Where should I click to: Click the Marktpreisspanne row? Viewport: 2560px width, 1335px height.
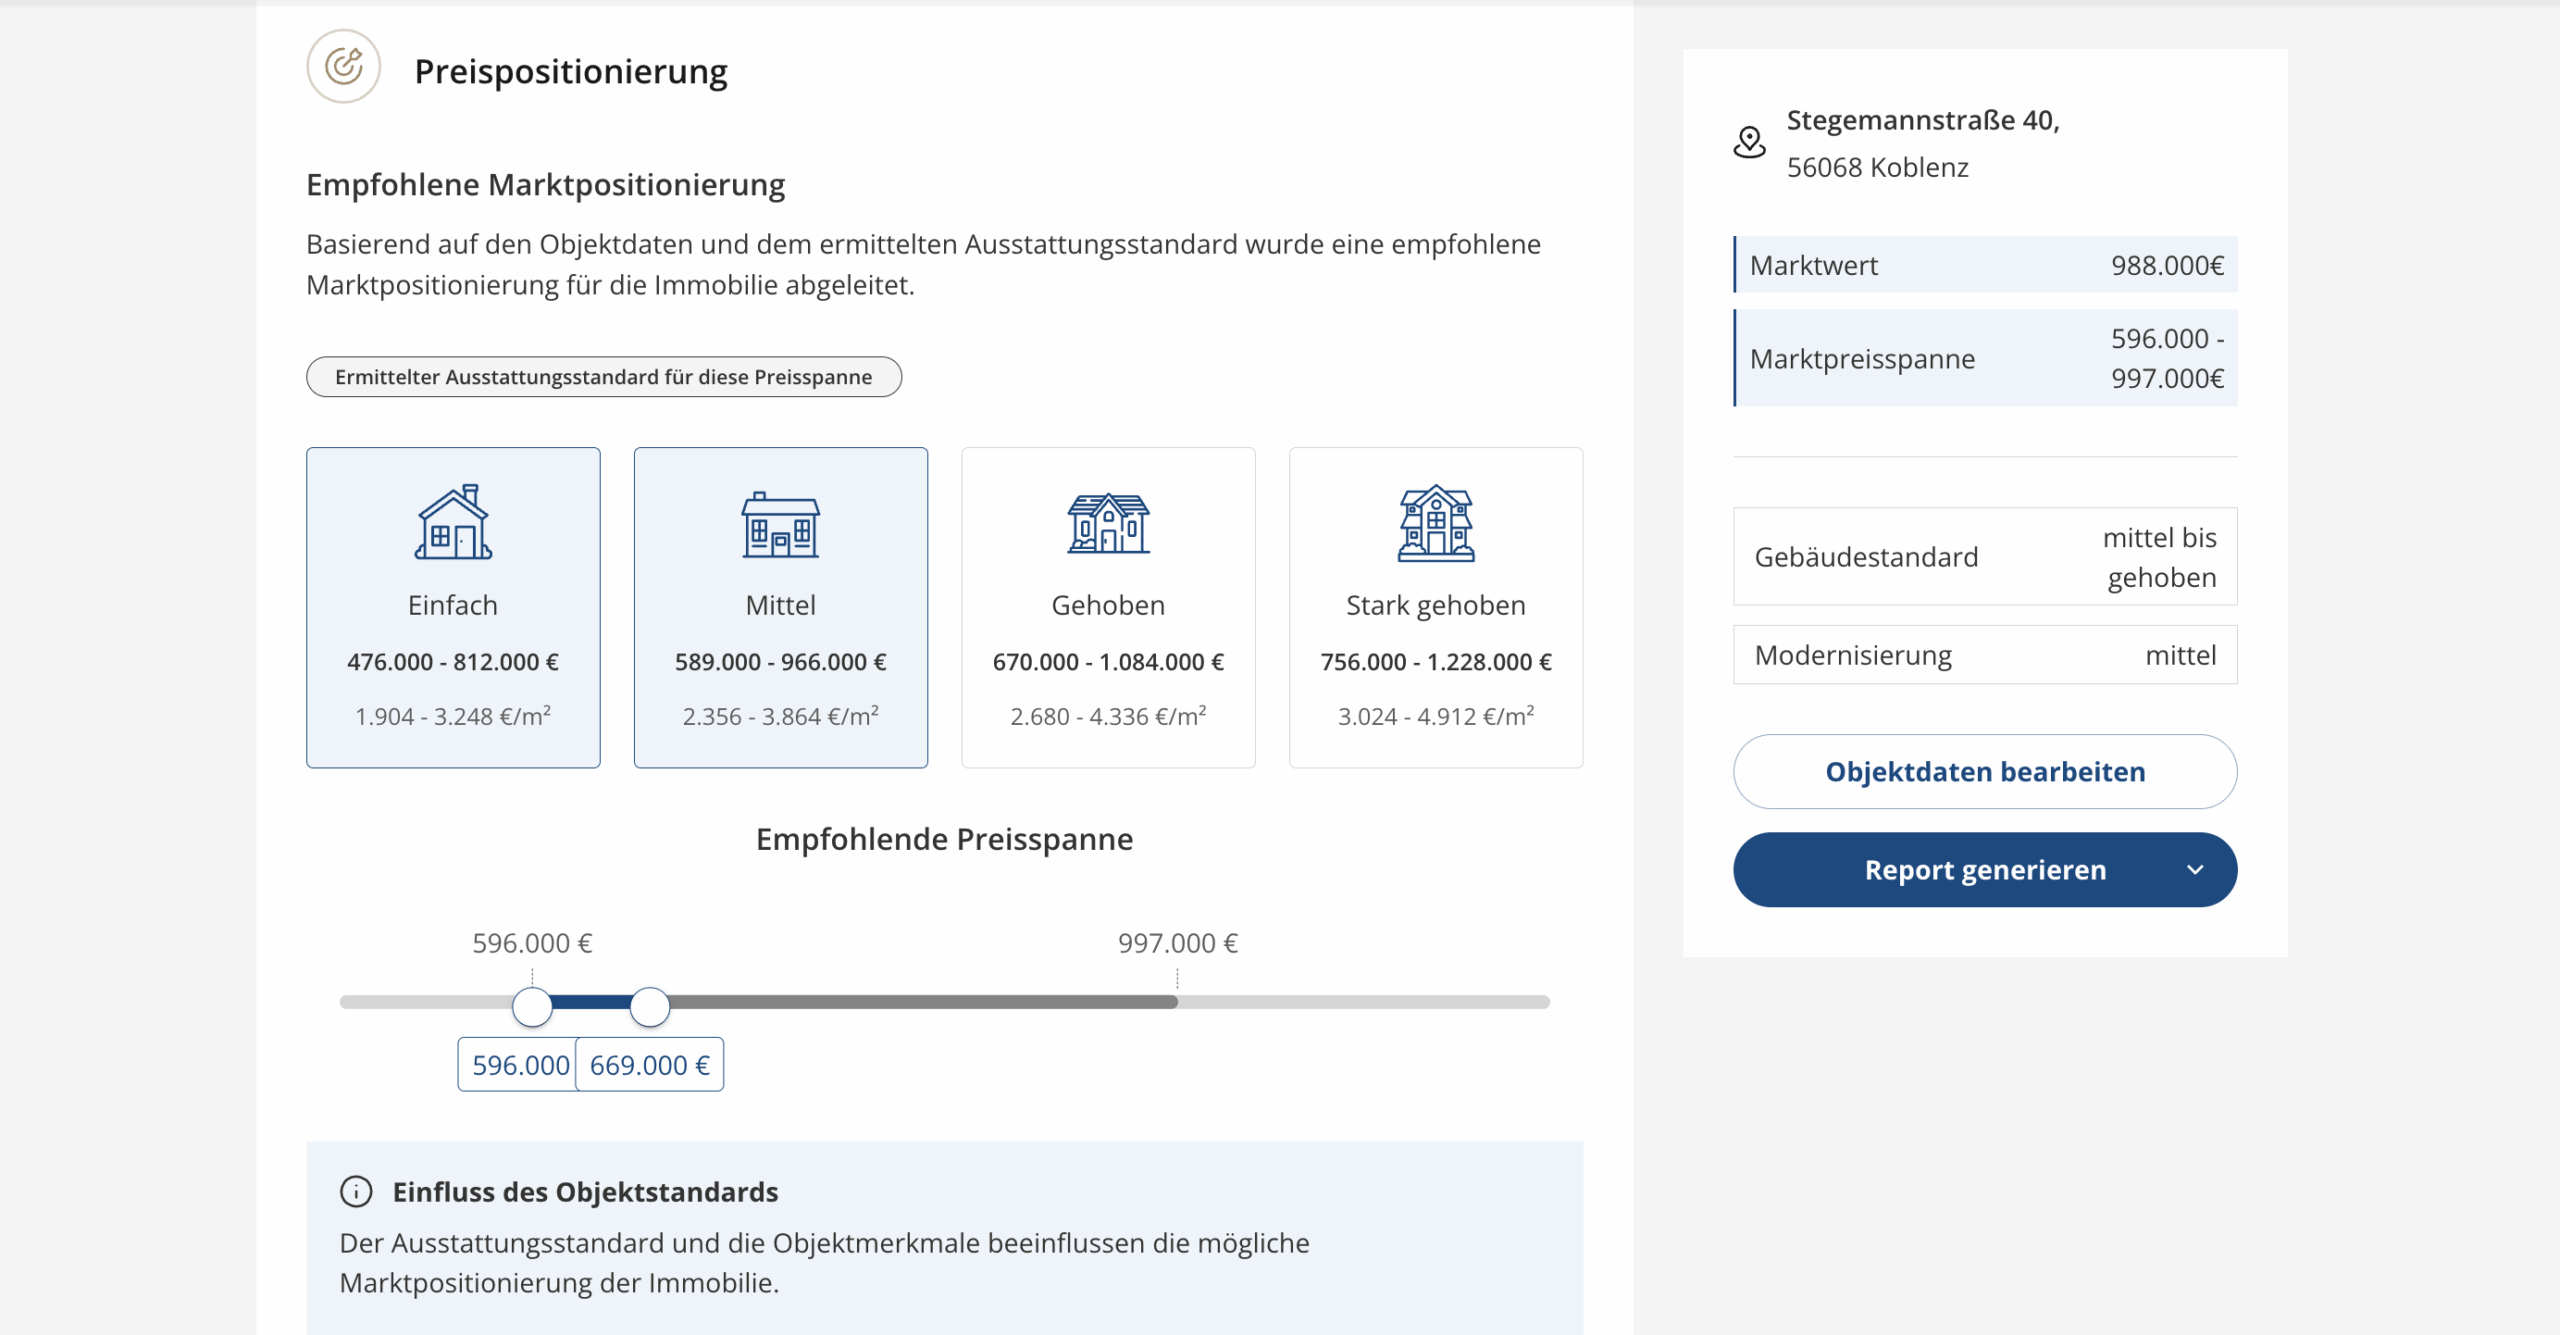click(x=1985, y=358)
